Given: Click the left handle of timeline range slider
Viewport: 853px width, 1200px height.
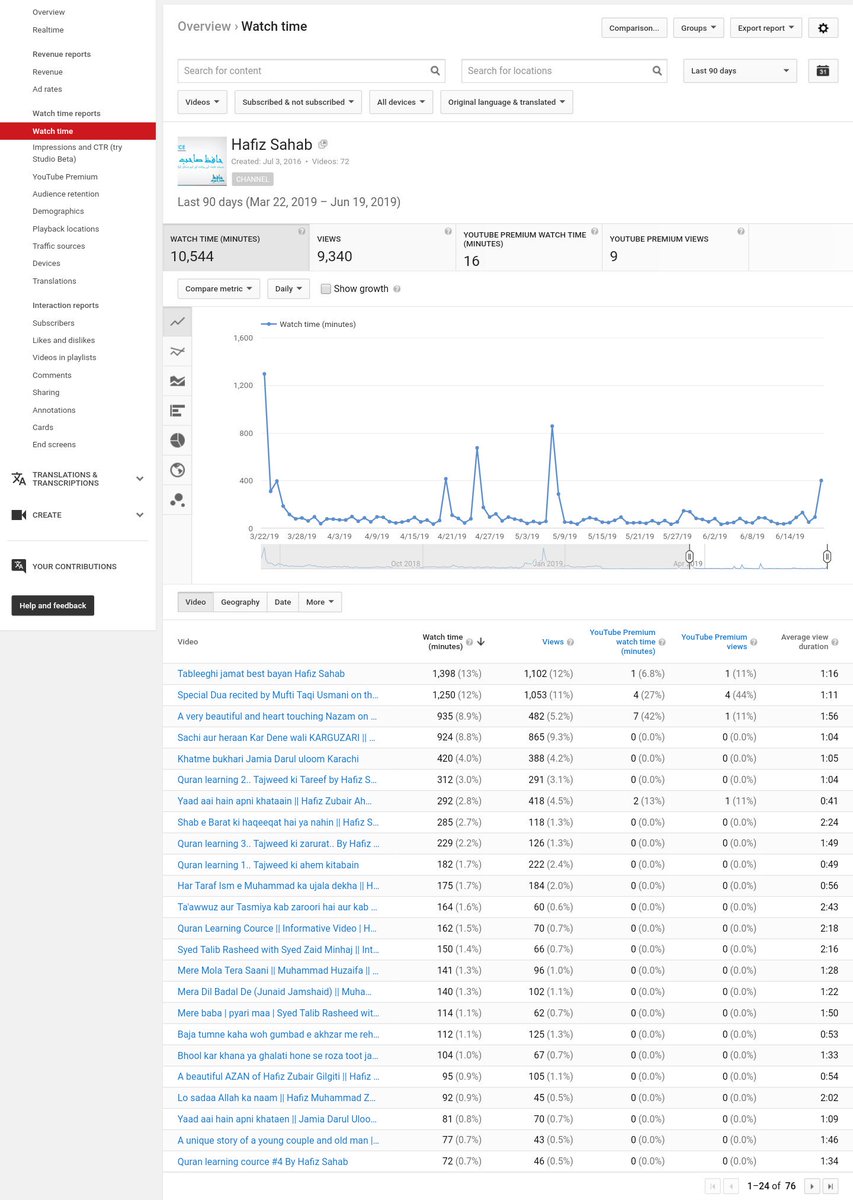Looking at the screenshot, I should point(689,556).
